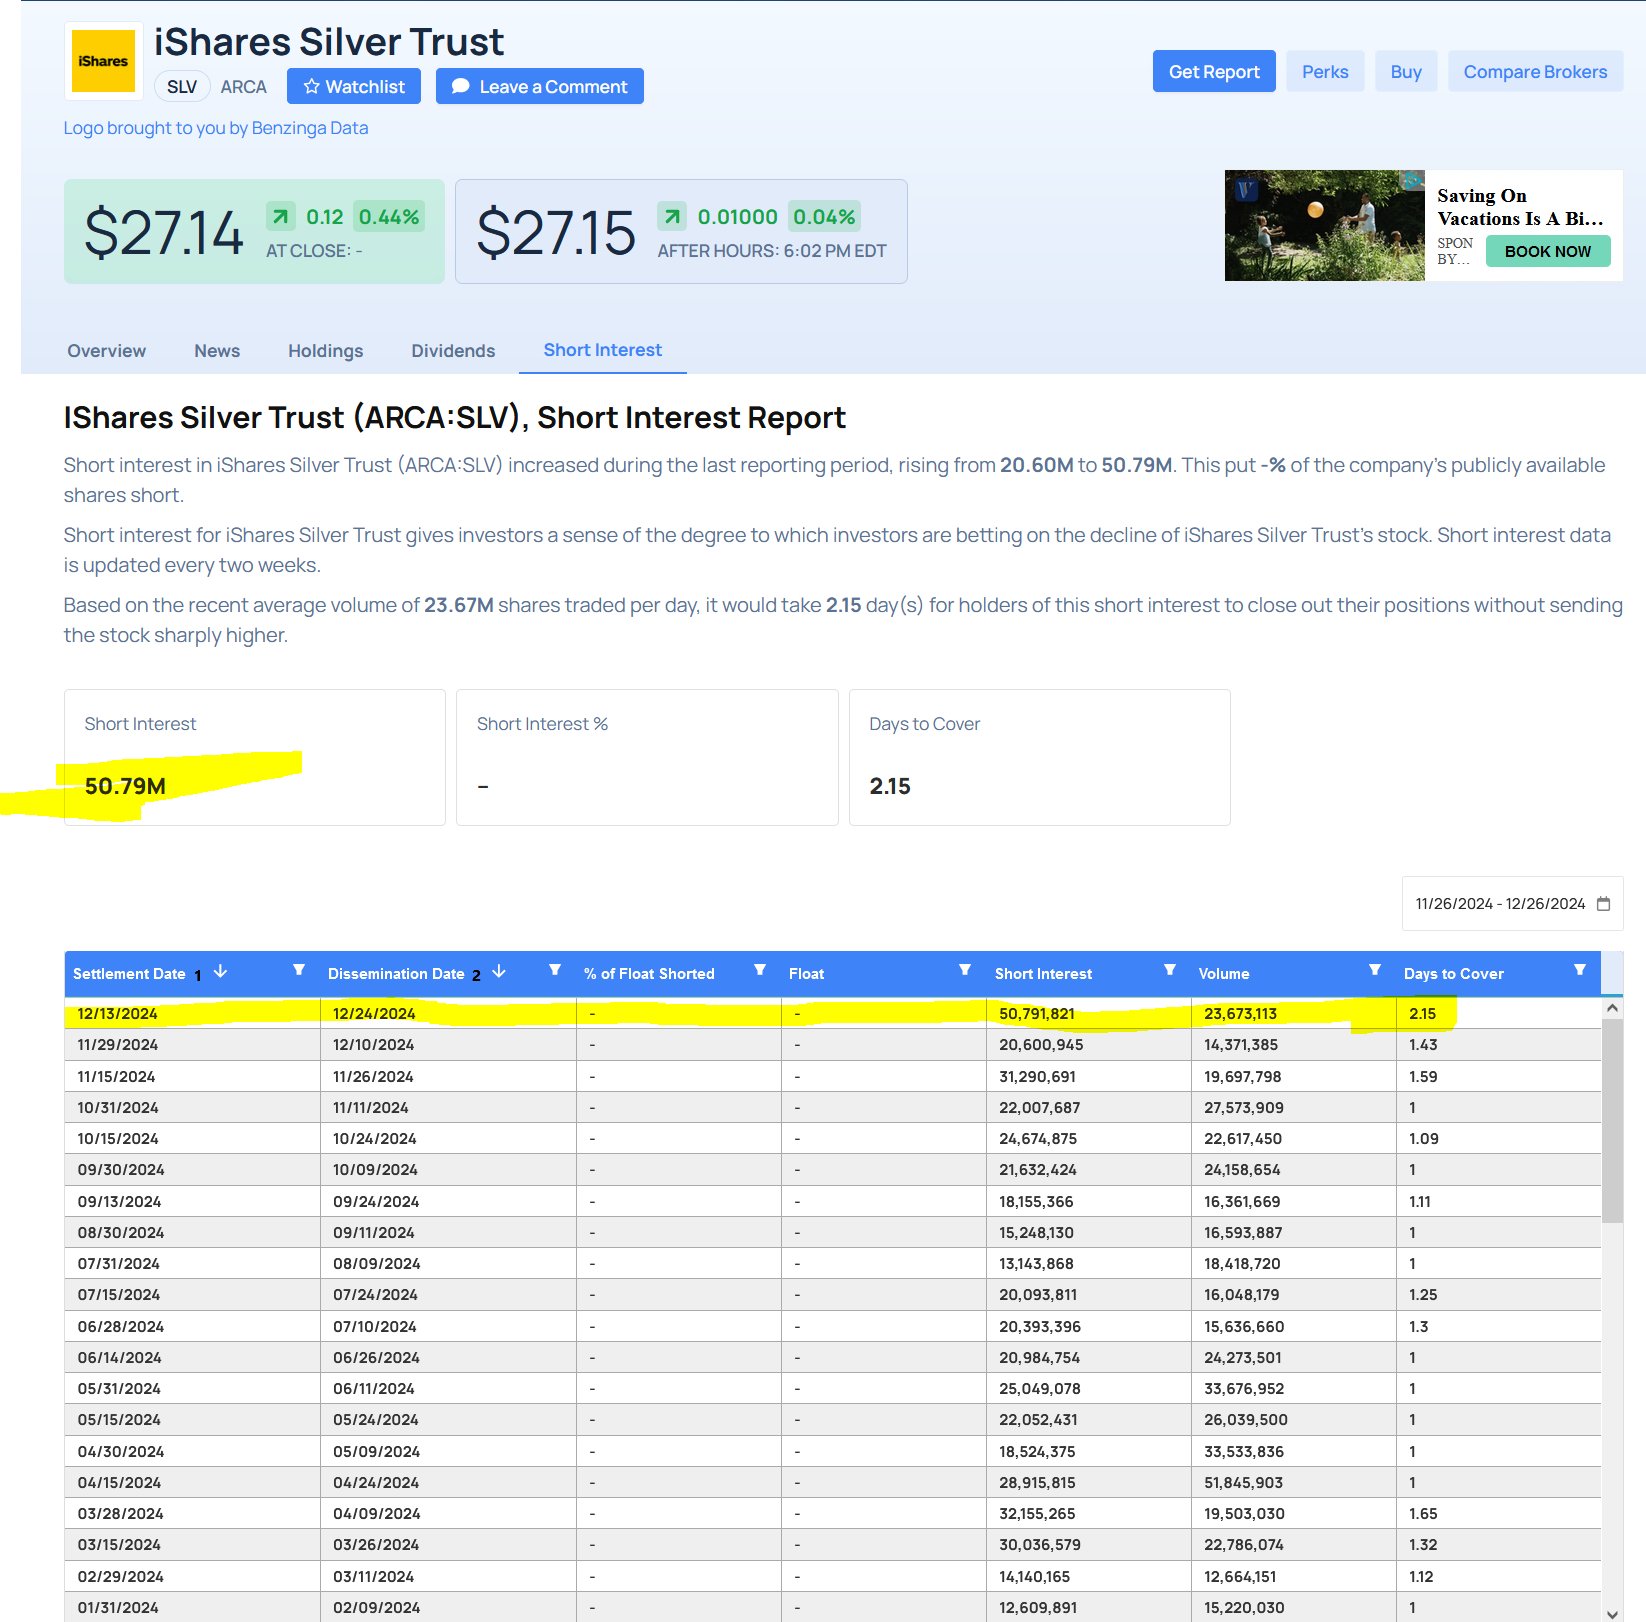Open filter icon for Short Interest column

[x=1170, y=970]
